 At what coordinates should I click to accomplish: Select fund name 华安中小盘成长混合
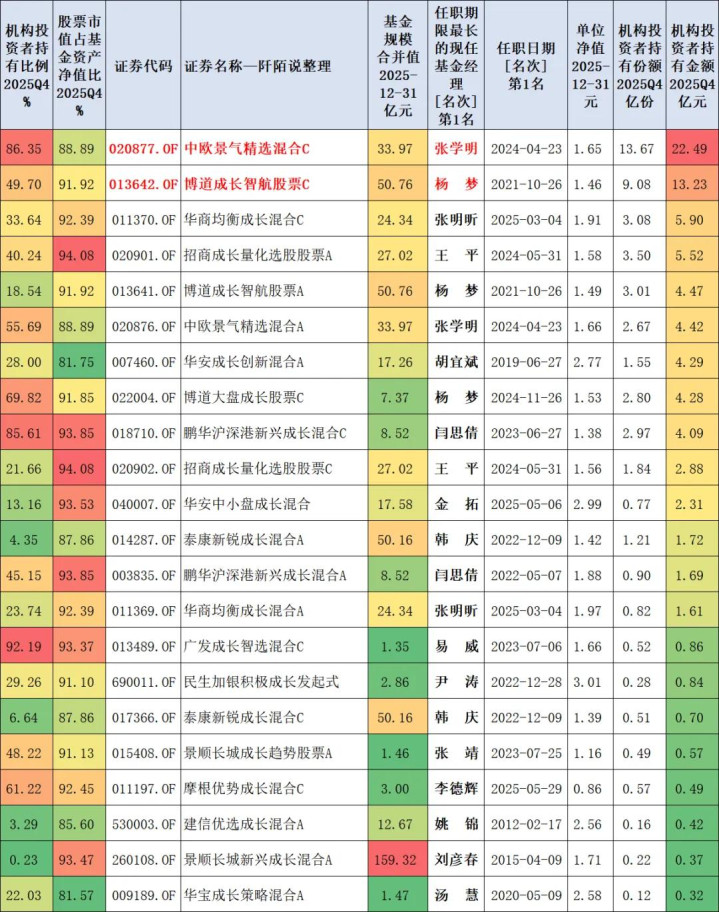[x=247, y=504]
